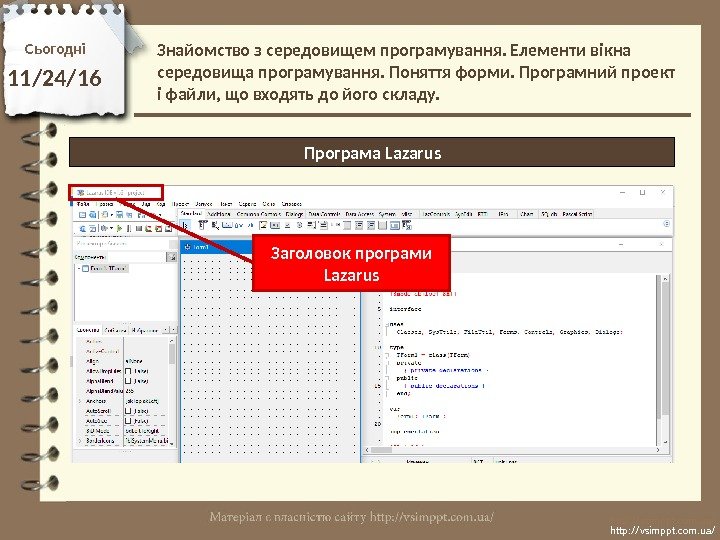Collapse the TForm1 class fold marker
This screenshot has width=720, height=540.
pyautogui.click(x=387, y=356)
